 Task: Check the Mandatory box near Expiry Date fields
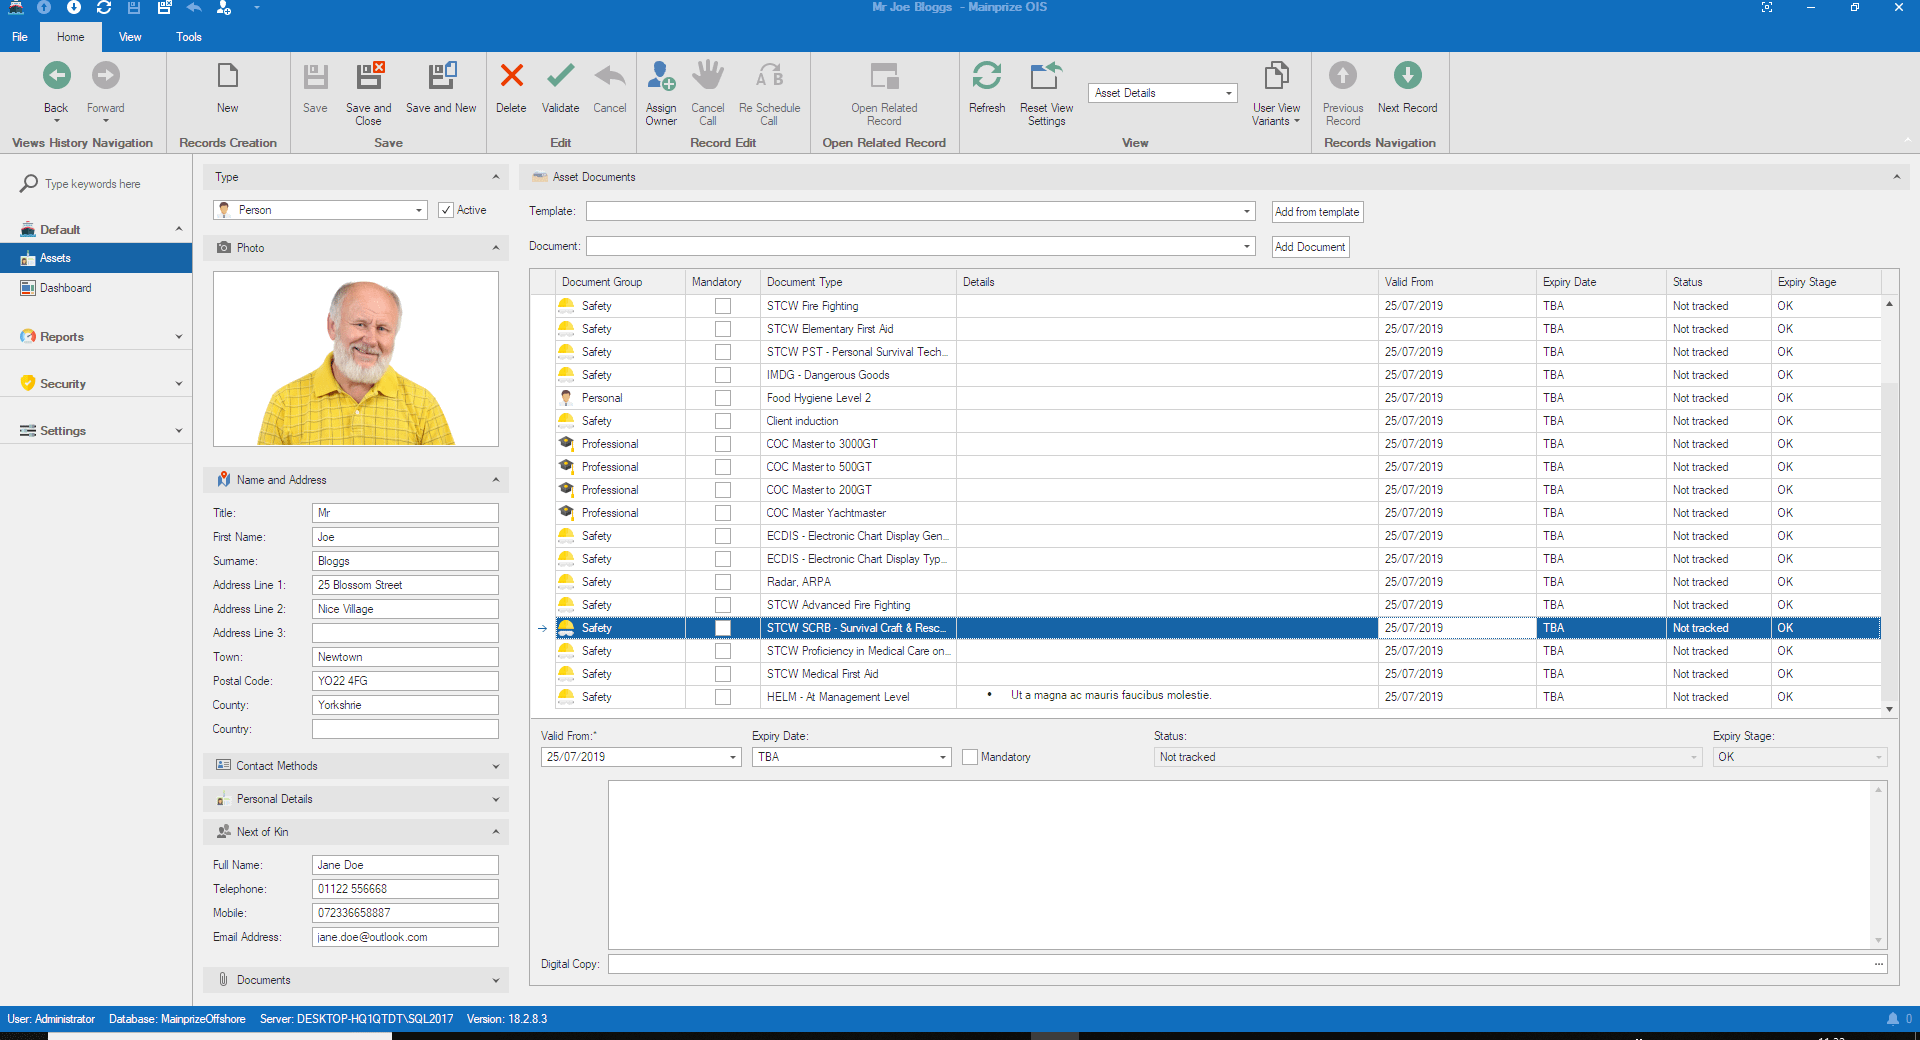tap(968, 757)
